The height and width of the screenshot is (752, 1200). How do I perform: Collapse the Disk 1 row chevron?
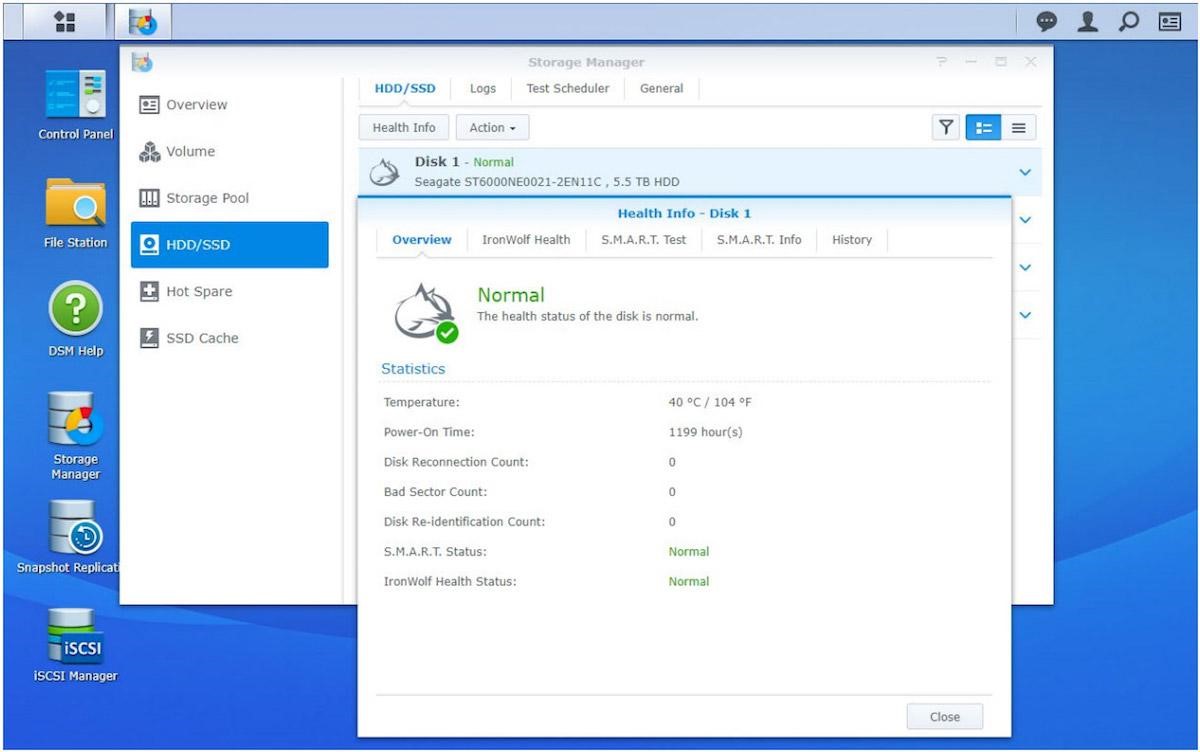[x=1024, y=172]
